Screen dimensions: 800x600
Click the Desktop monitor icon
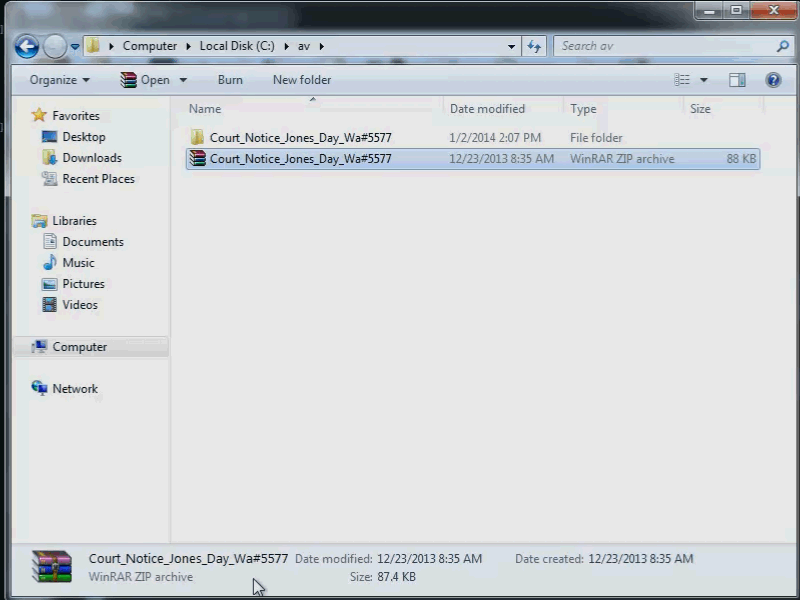[x=49, y=137]
